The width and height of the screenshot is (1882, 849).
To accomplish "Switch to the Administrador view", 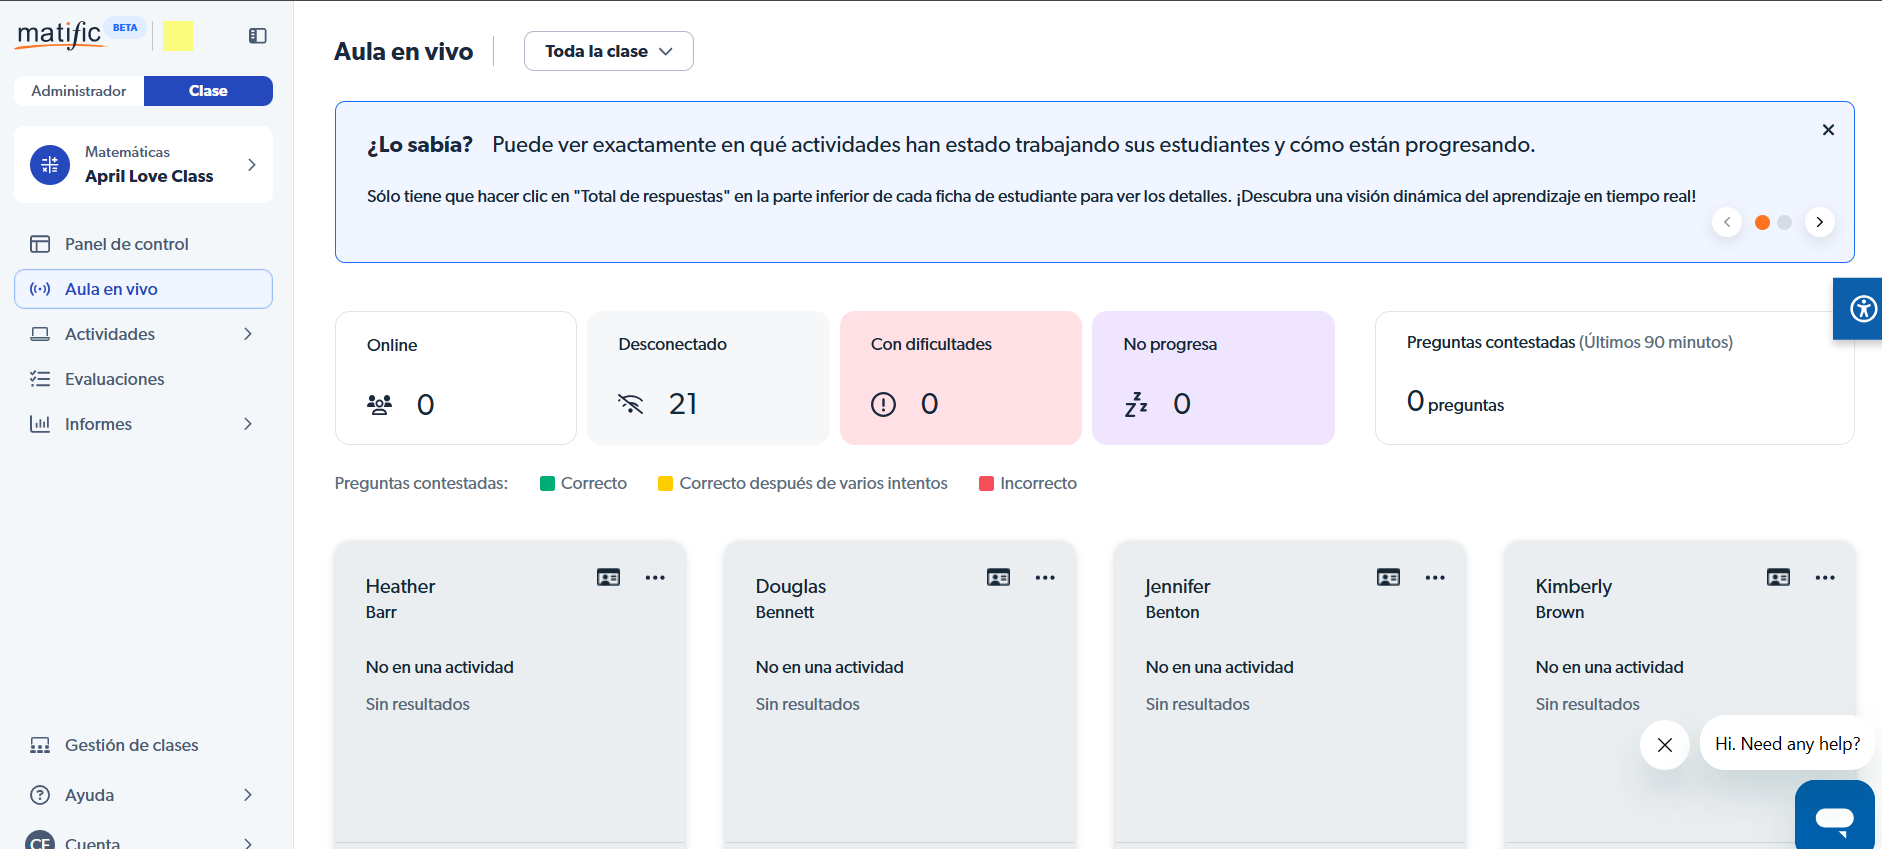I will pyautogui.click(x=79, y=91).
